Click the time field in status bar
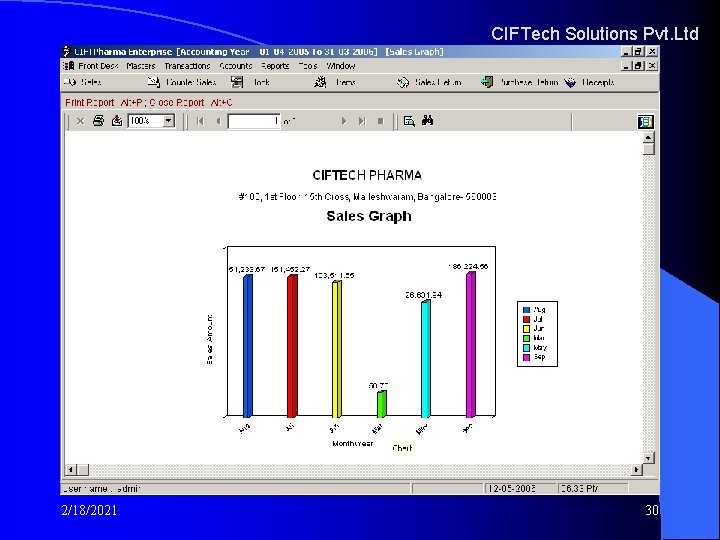 click(593, 488)
